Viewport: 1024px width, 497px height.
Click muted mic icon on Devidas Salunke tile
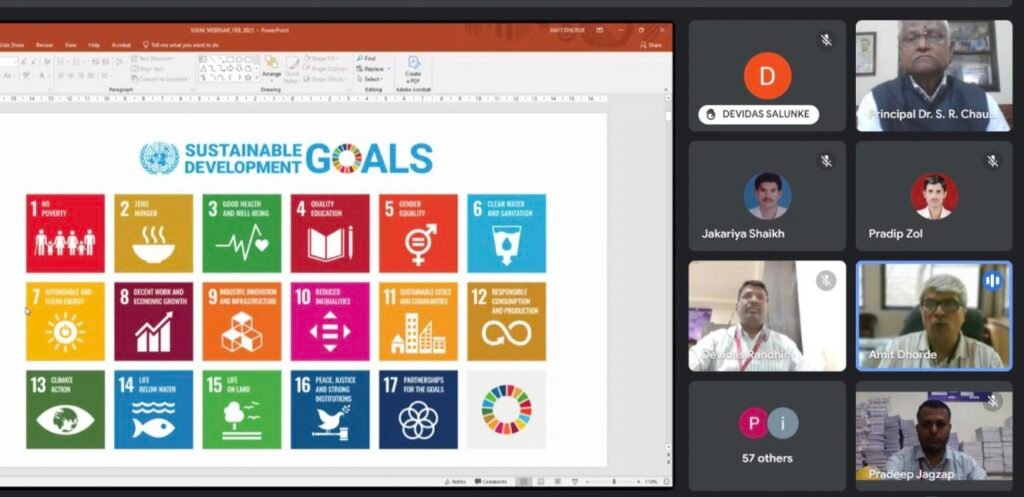(x=826, y=40)
